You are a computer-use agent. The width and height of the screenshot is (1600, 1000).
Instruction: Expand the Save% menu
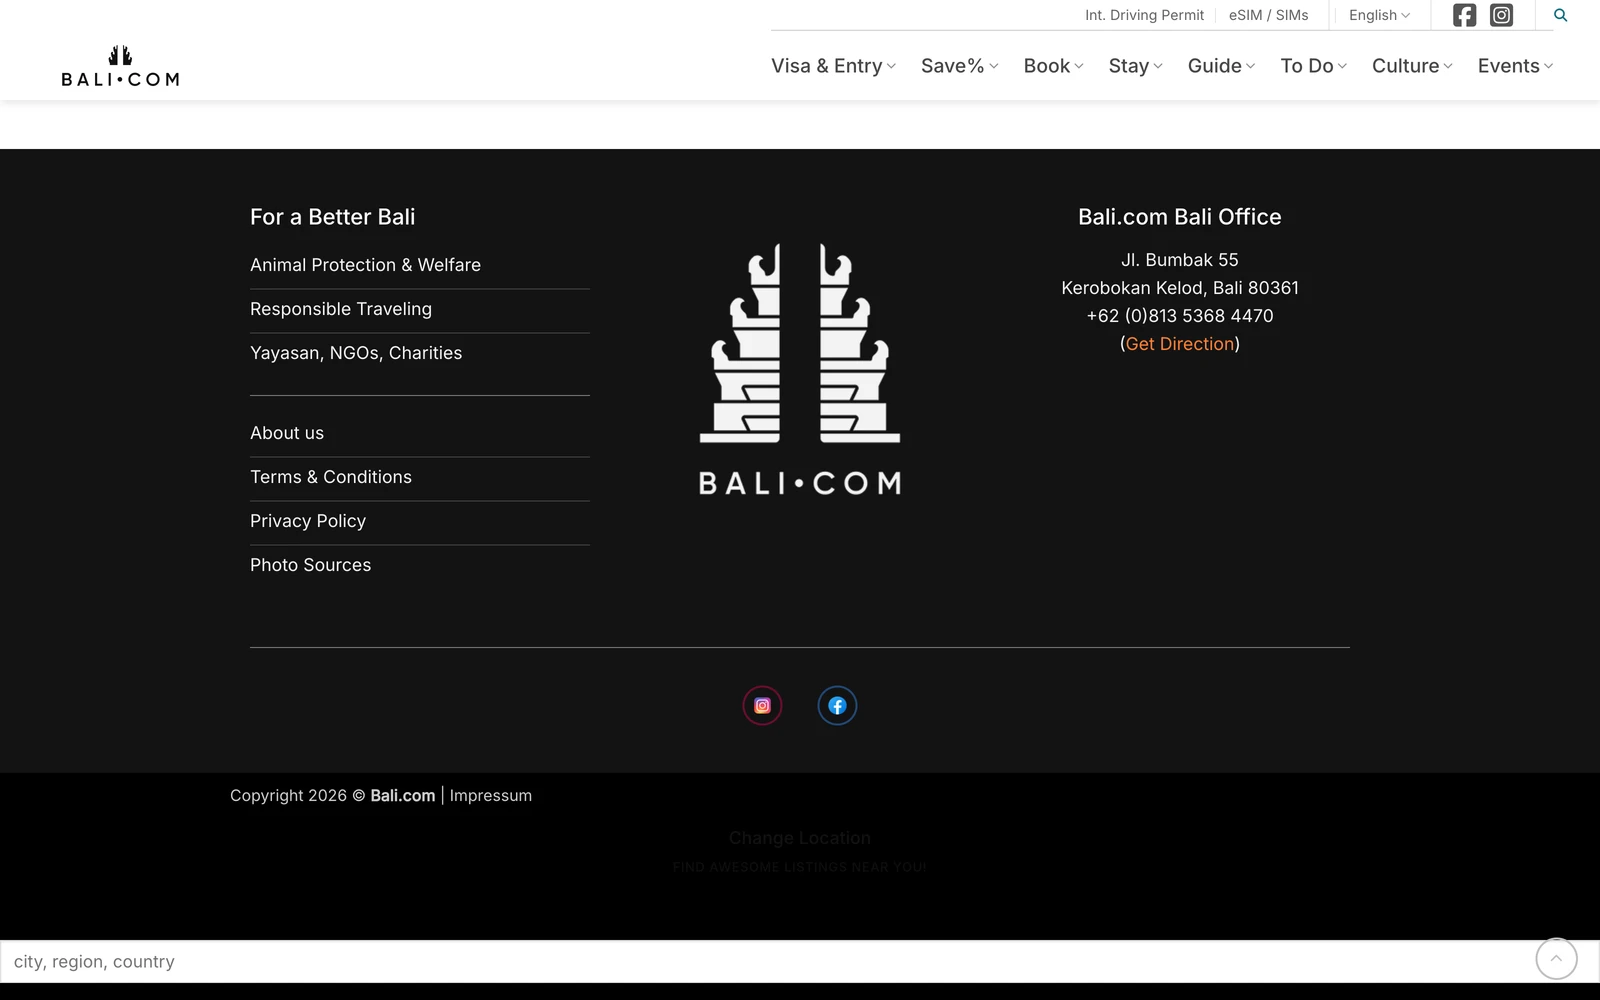(x=960, y=66)
